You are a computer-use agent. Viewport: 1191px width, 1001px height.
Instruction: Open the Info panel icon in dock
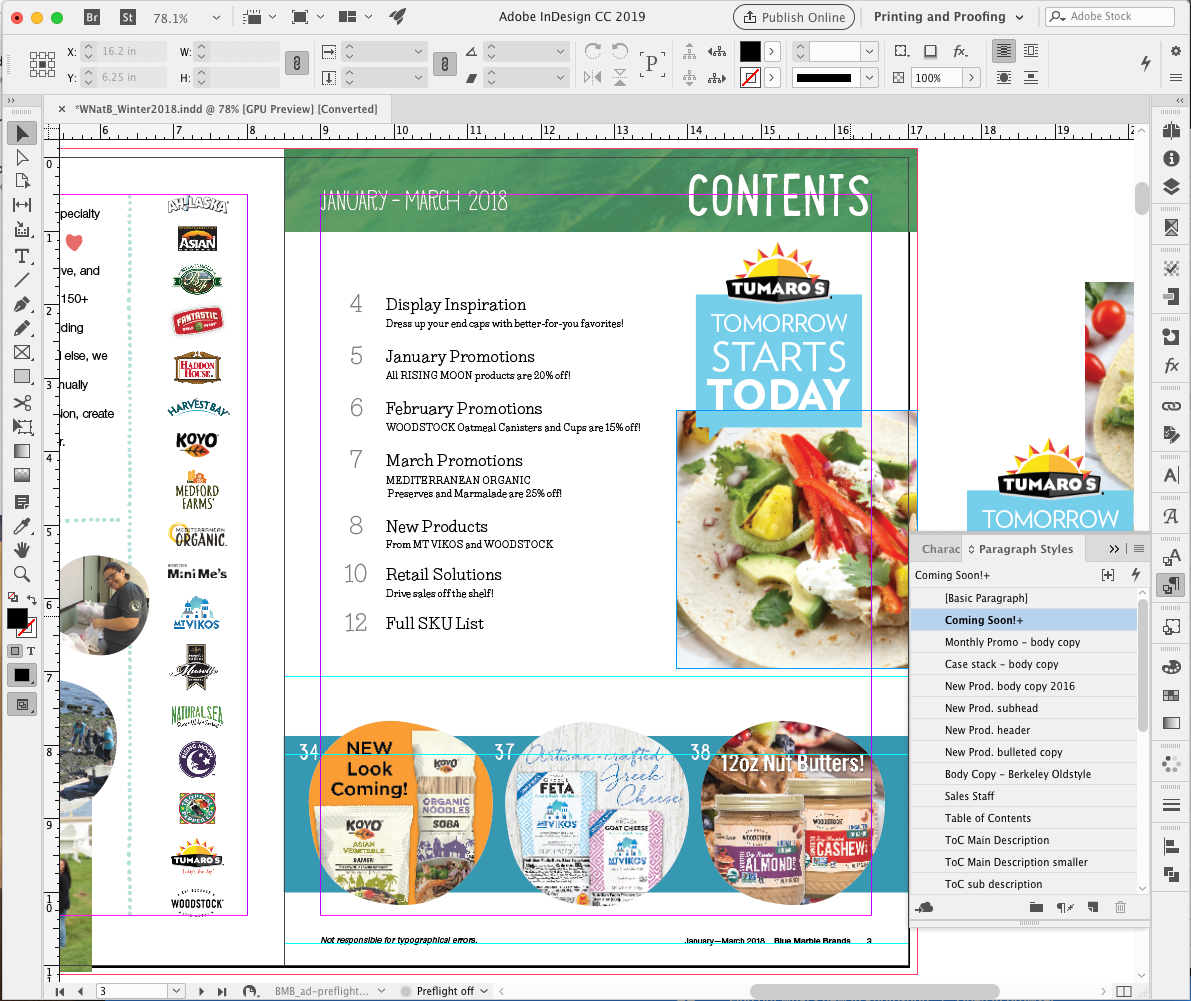tap(1171, 158)
